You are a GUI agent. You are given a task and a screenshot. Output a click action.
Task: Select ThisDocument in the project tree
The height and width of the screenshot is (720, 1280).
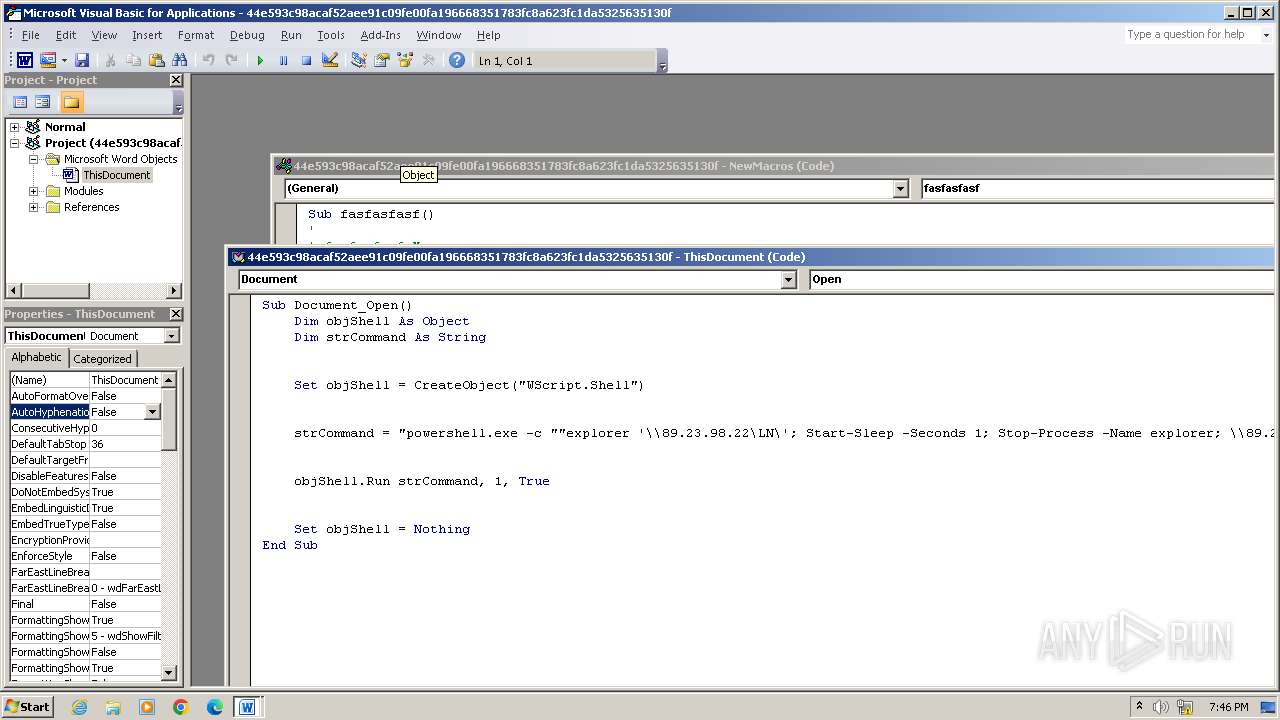pyautogui.click(x=116, y=175)
